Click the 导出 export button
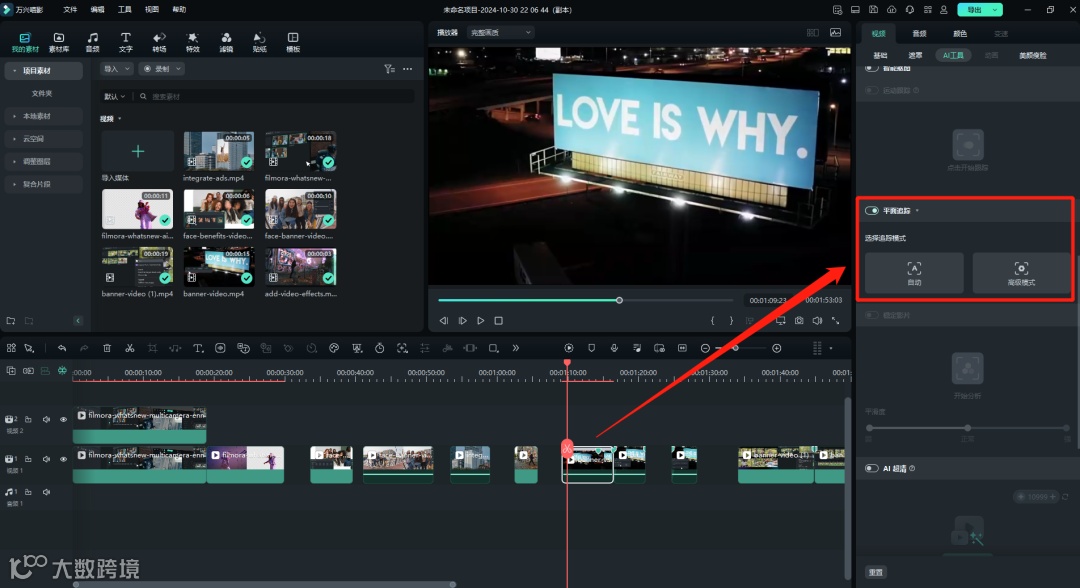Image resolution: width=1080 pixels, height=588 pixels. (972, 9)
